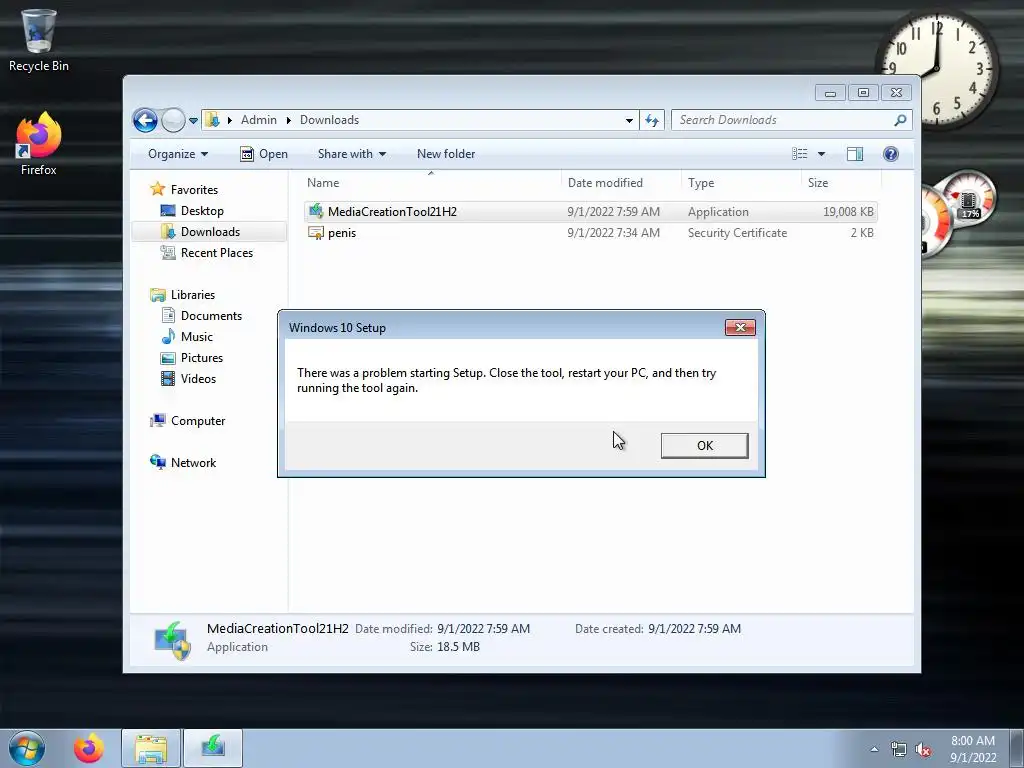Open the Pictures library
The height and width of the screenshot is (768, 1024).
click(202, 357)
